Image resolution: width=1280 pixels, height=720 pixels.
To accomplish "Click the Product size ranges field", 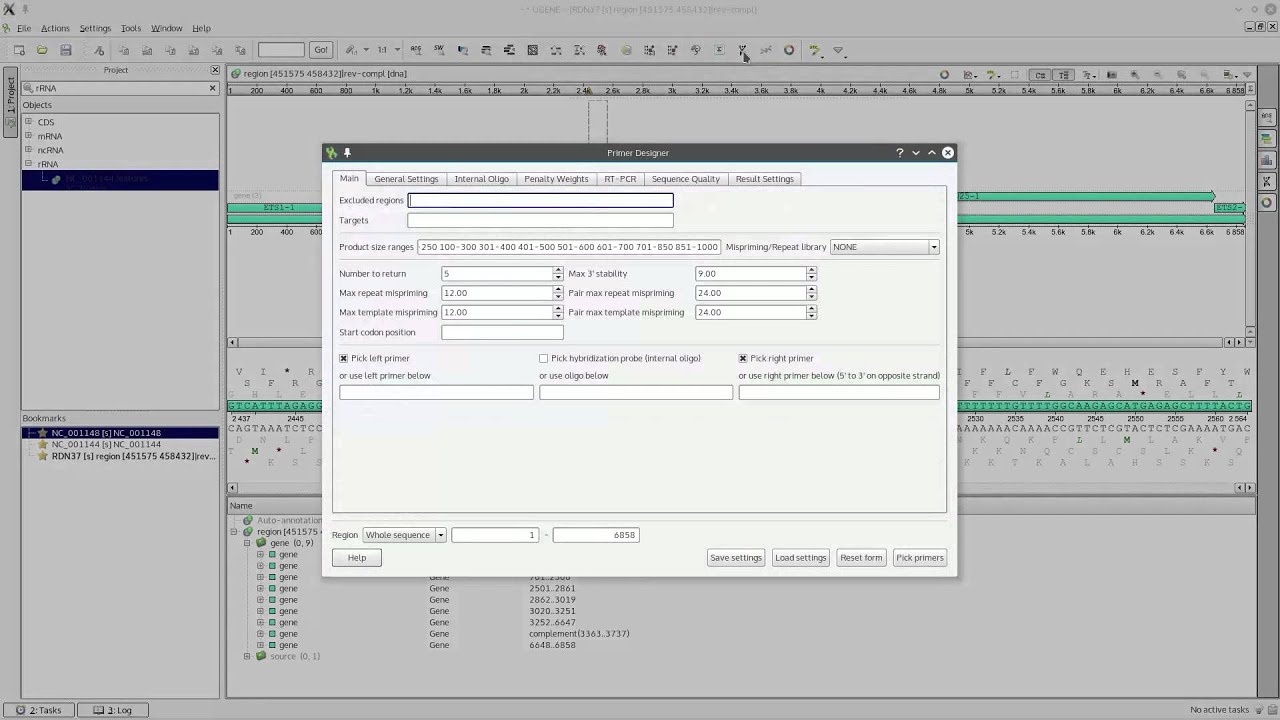I will click(569, 247).
